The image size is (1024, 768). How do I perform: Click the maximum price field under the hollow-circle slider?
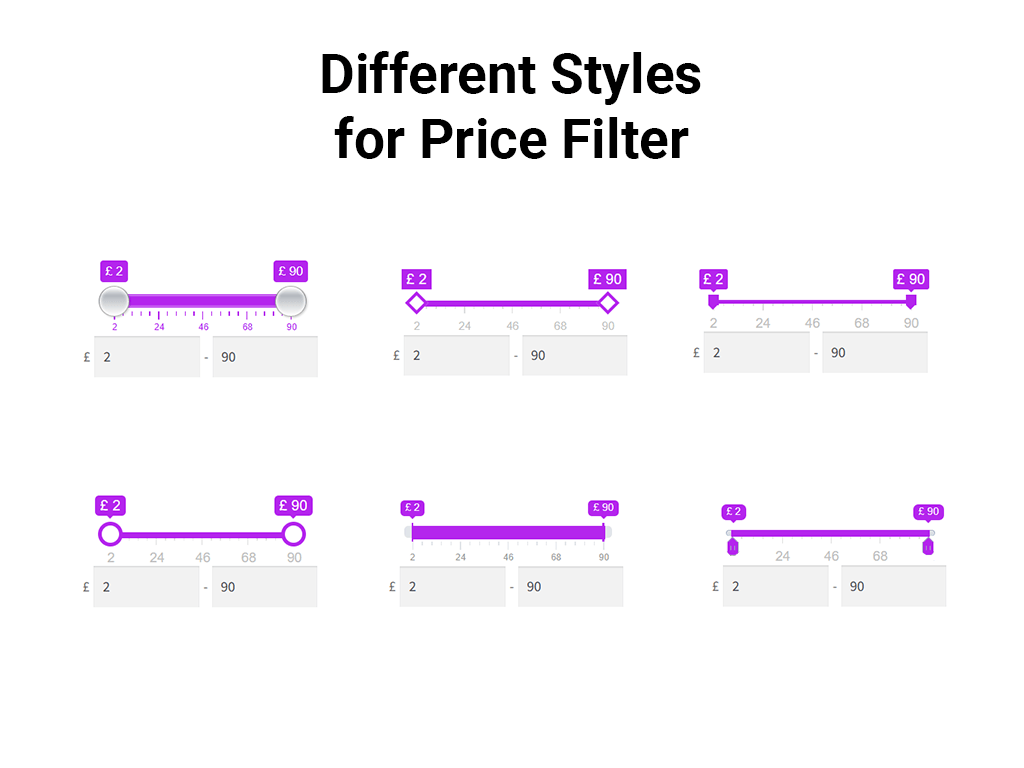point(265,587)
